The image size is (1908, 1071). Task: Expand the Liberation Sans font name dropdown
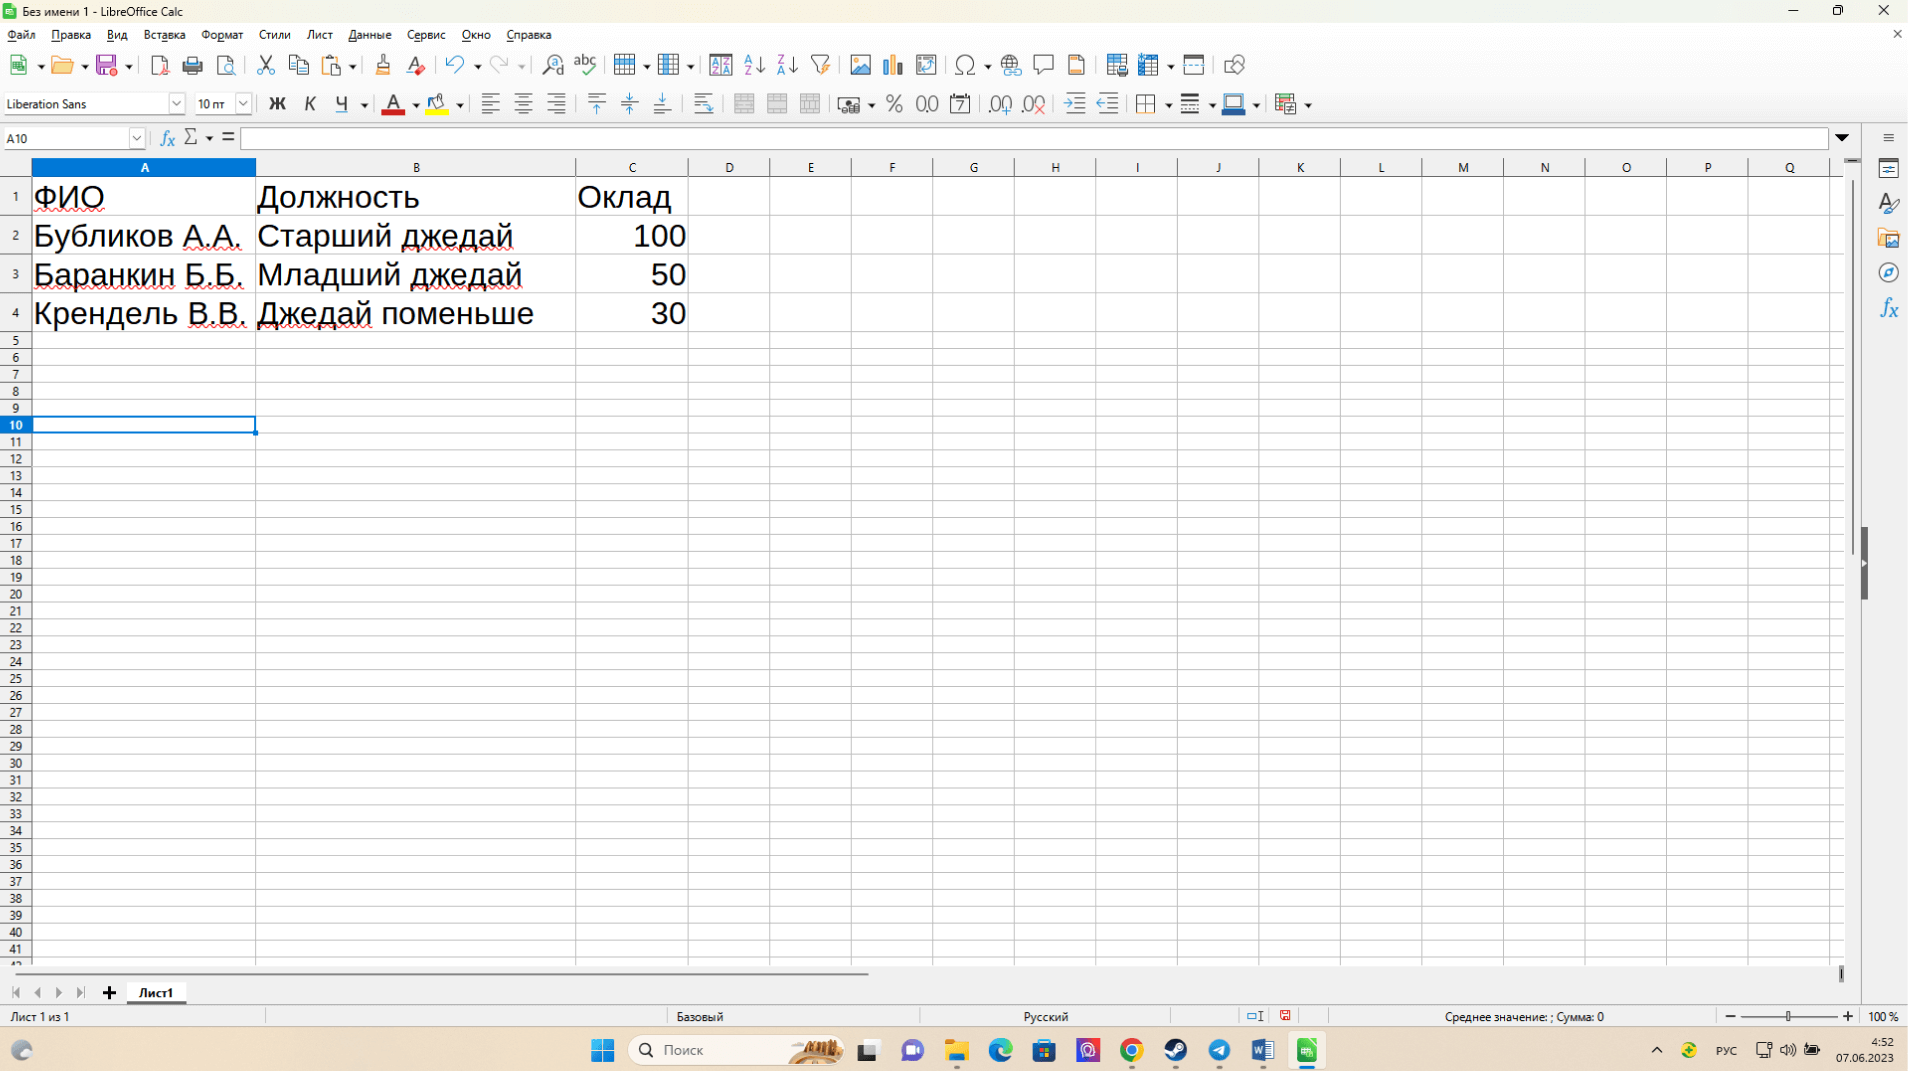[176, 104]
